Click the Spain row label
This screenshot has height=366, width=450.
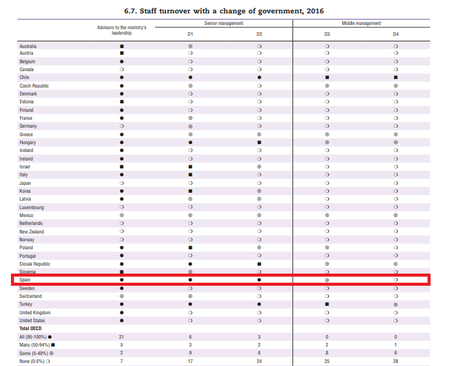click(x=25, y=280)
